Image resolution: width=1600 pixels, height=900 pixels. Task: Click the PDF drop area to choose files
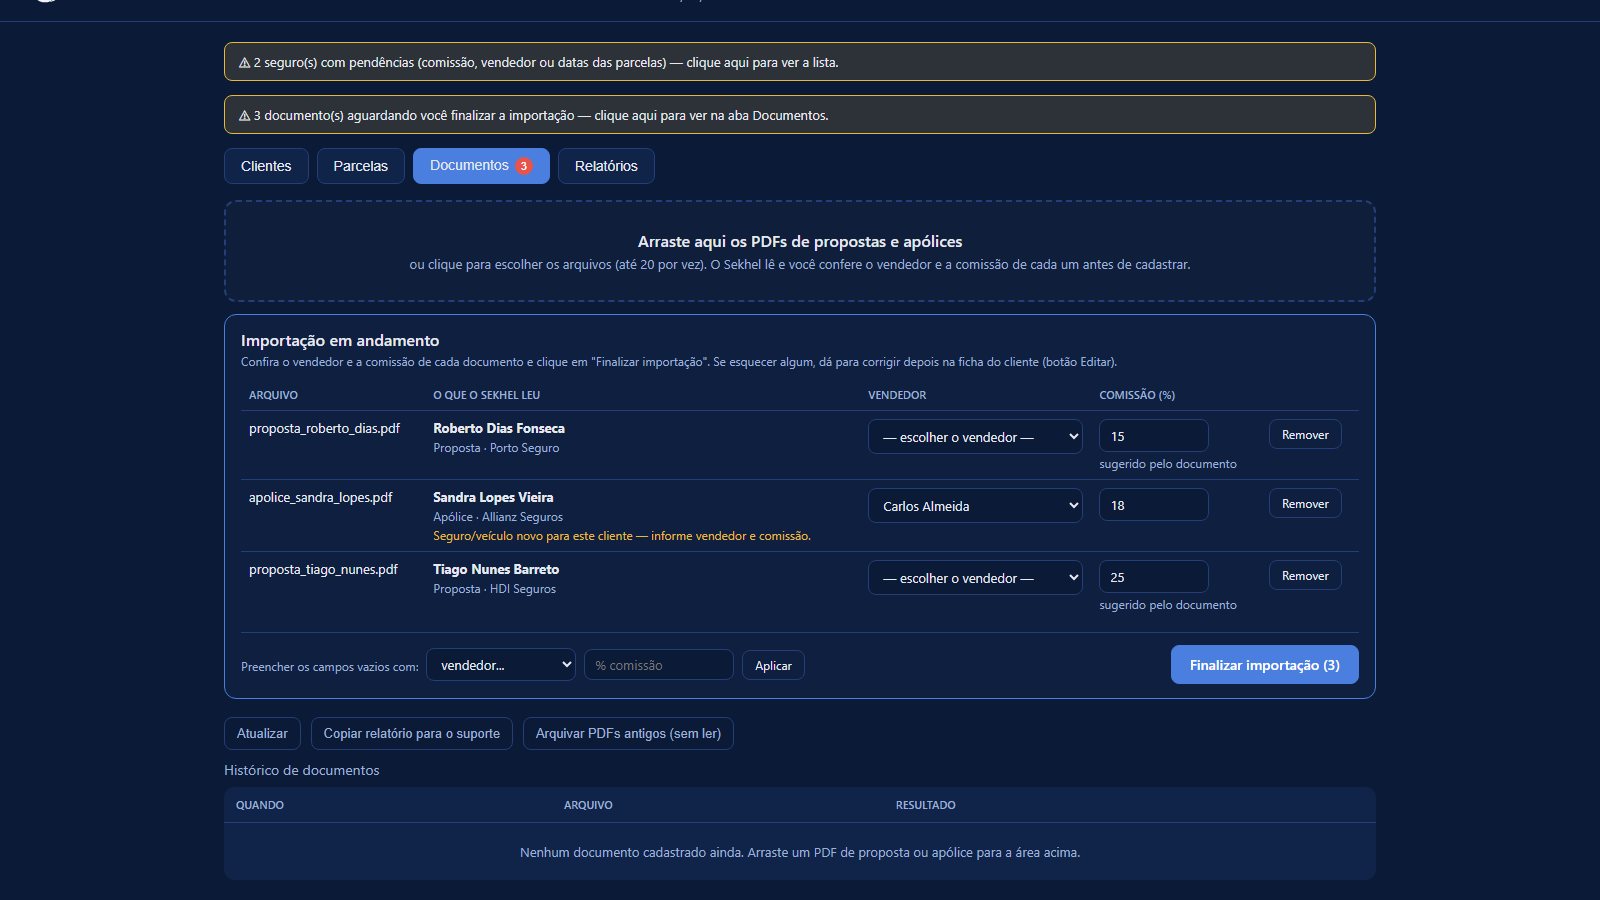point(799,251)
